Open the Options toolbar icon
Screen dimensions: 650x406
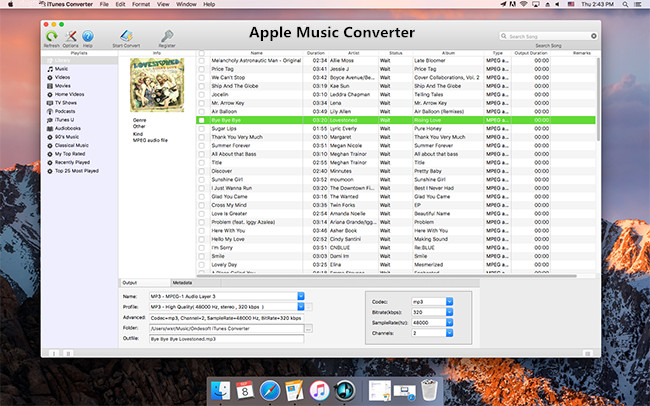coord(71,36)
